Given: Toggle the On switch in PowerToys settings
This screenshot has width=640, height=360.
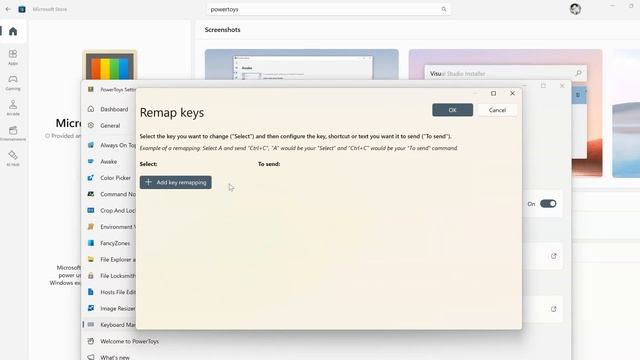Looking at the screenshot, I should [x=548, y=204].
